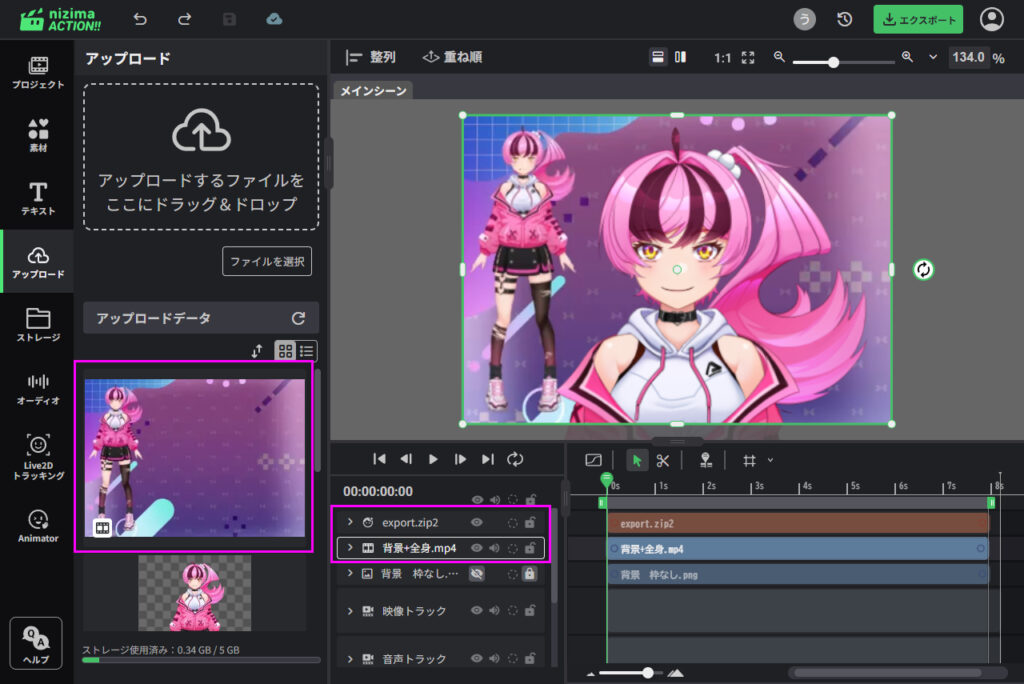Select the メインシーン tab

373,91
